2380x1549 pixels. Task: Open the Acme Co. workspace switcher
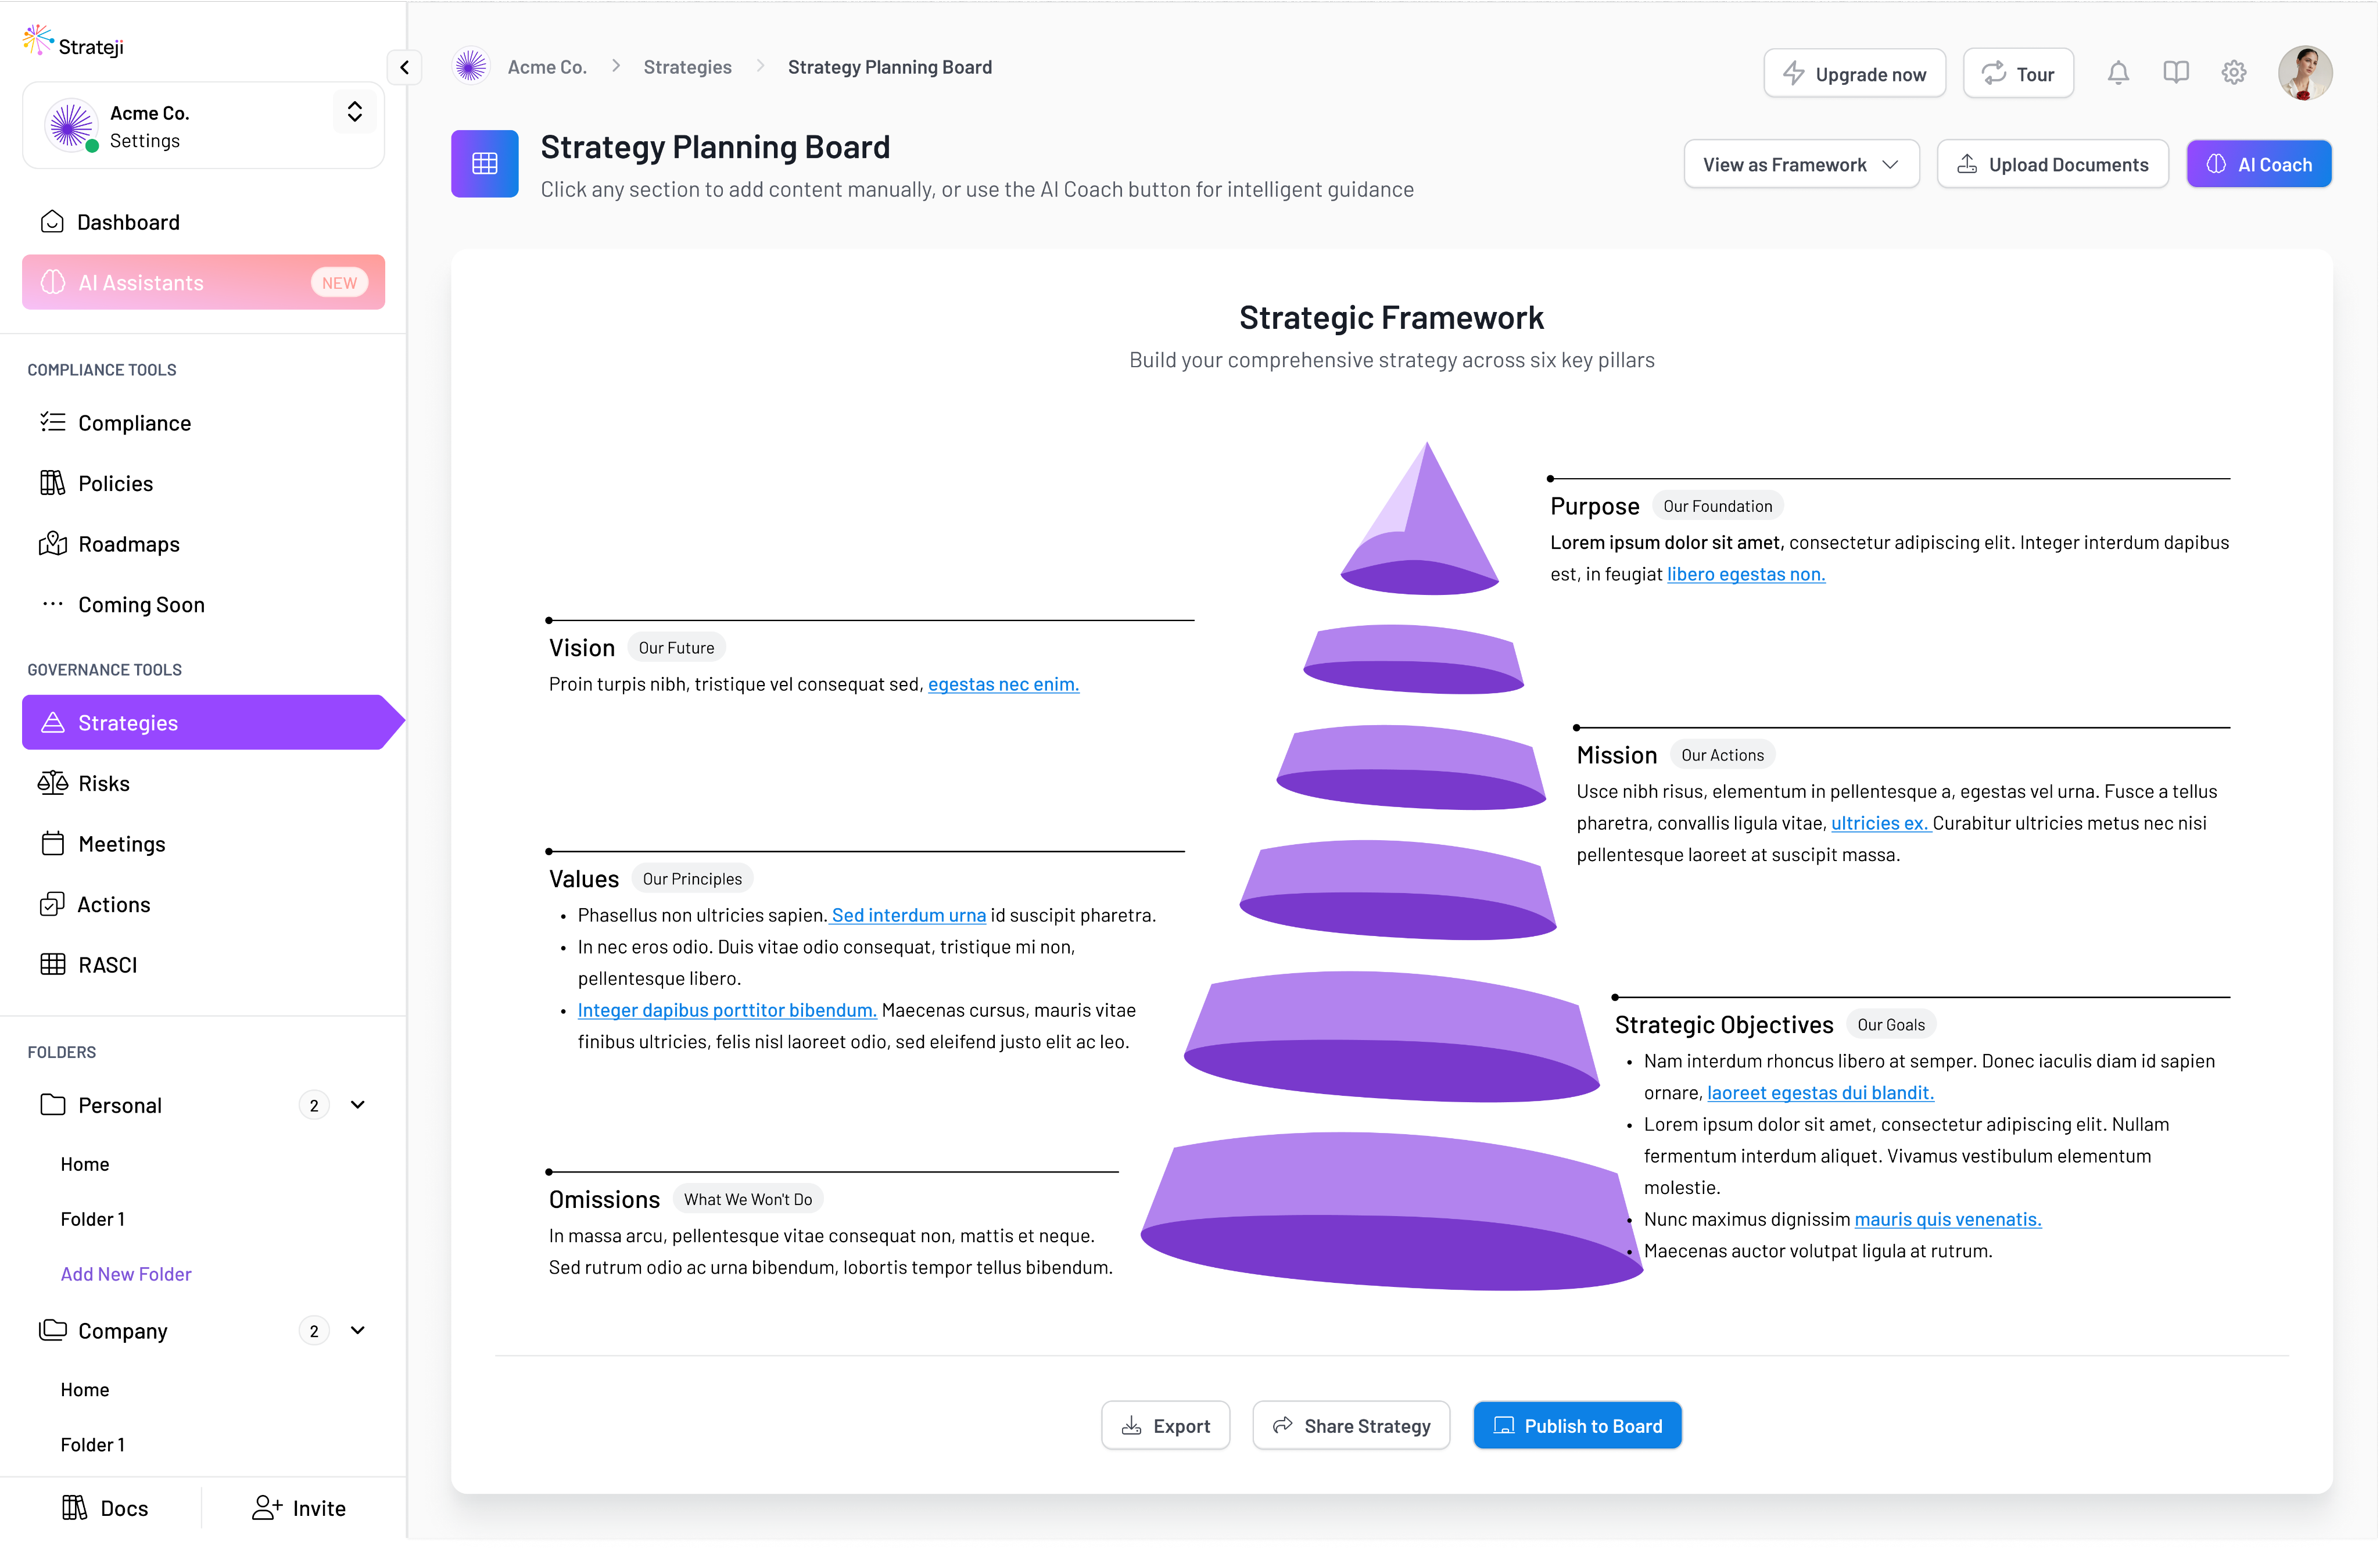354,112
